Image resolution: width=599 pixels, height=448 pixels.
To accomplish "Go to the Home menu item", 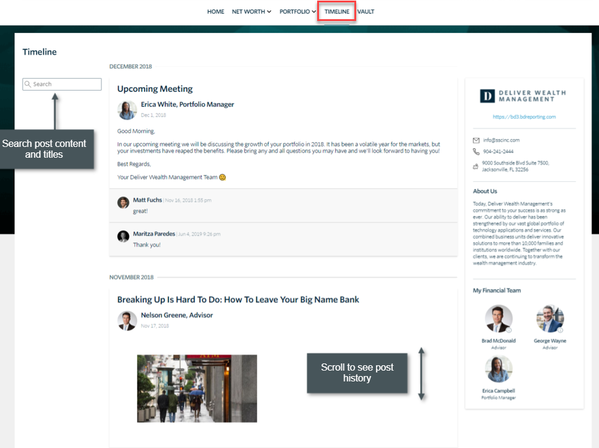I will click(215, 11).
